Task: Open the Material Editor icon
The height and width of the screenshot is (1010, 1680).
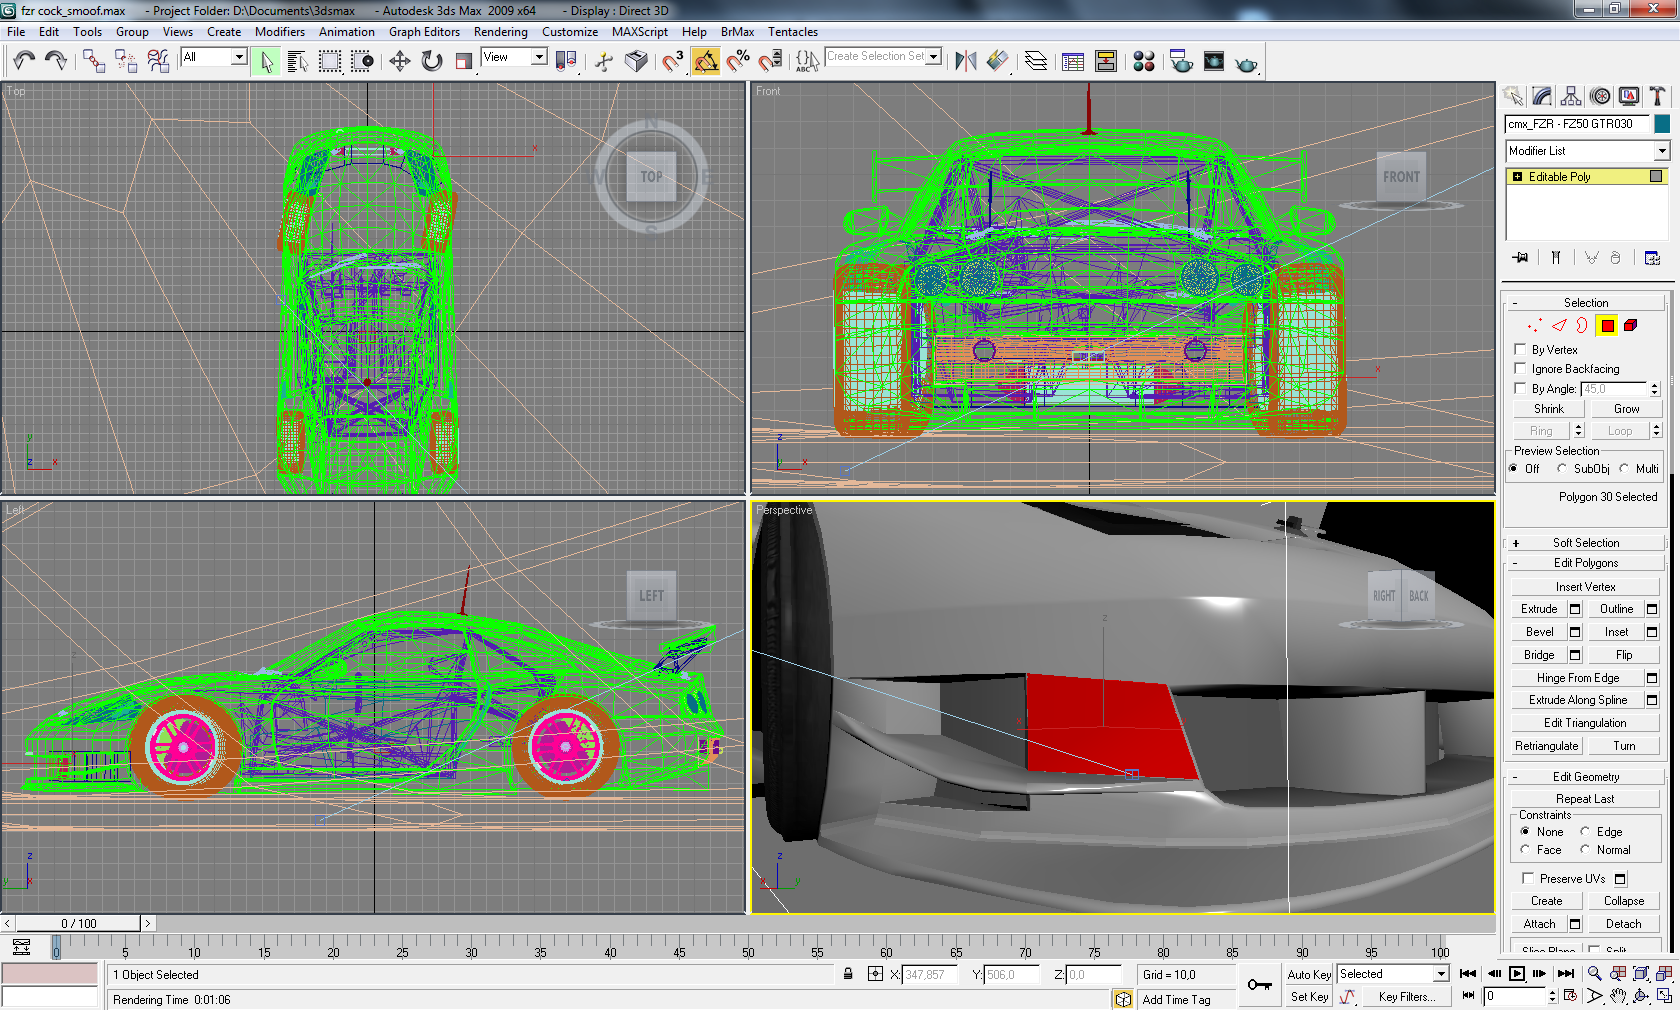Action: [x=1144, y=62]
